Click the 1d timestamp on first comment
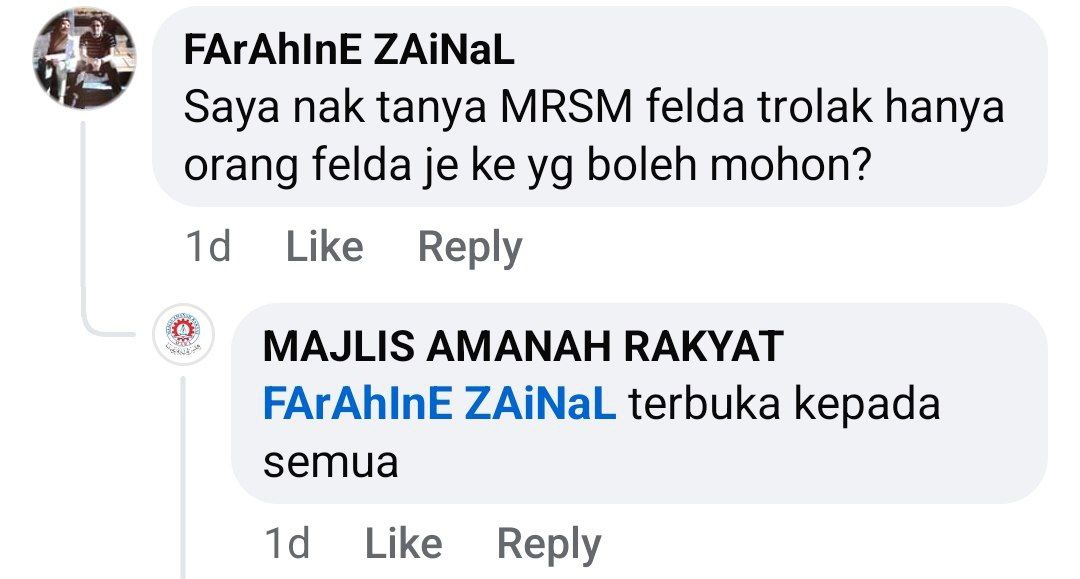The image size is (1080, 579). (208, 246)
